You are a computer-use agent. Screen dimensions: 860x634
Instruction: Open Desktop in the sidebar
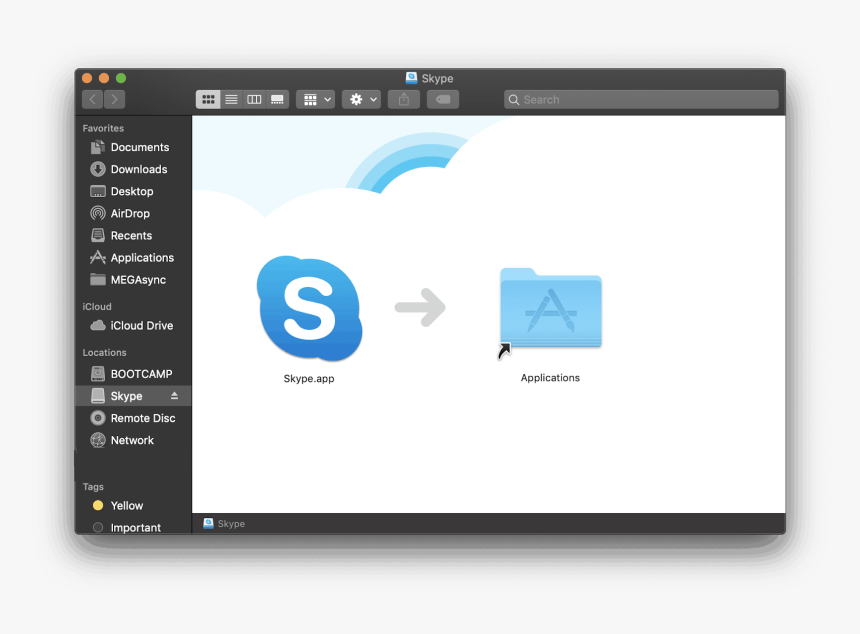click(x=133, y=191)
